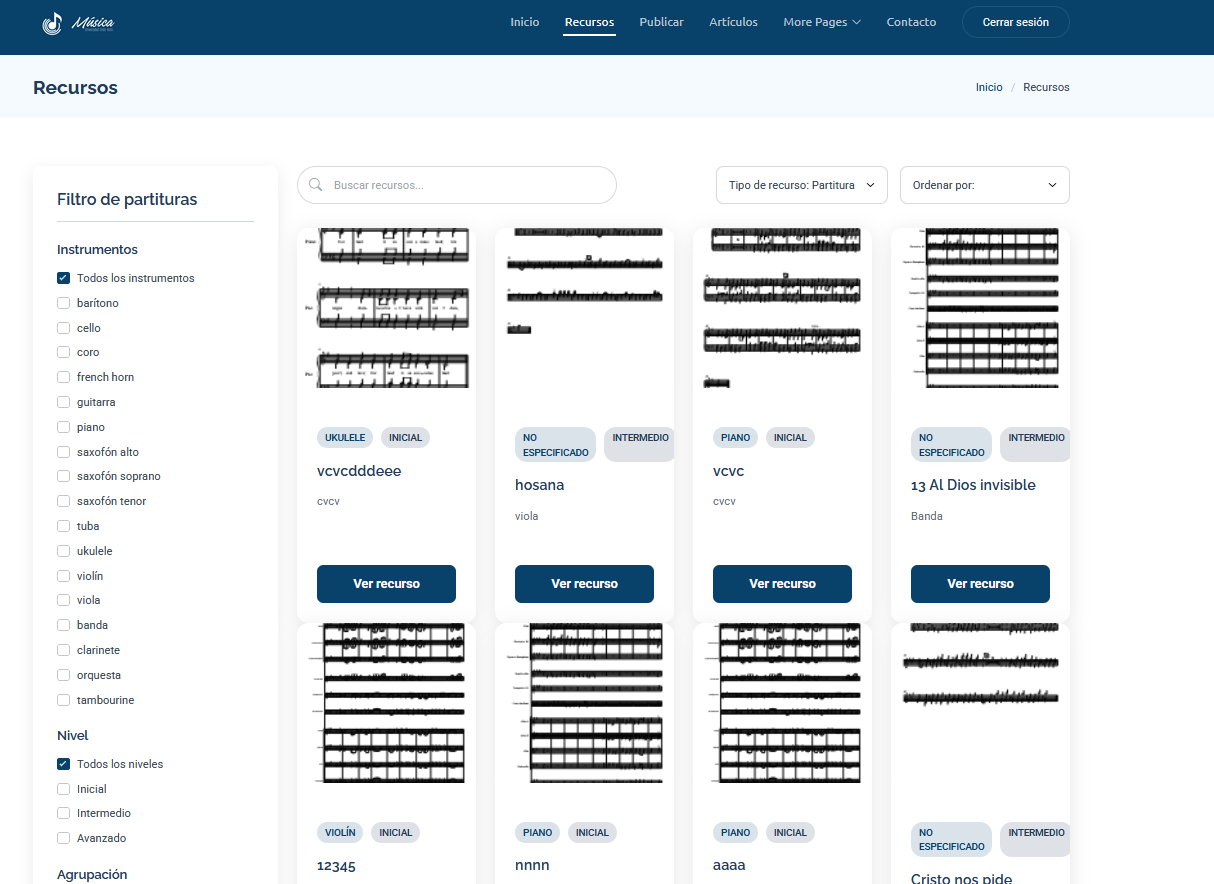Click the 'Banda' description text
Screen dimensions: 1214x884
[927, 516]
